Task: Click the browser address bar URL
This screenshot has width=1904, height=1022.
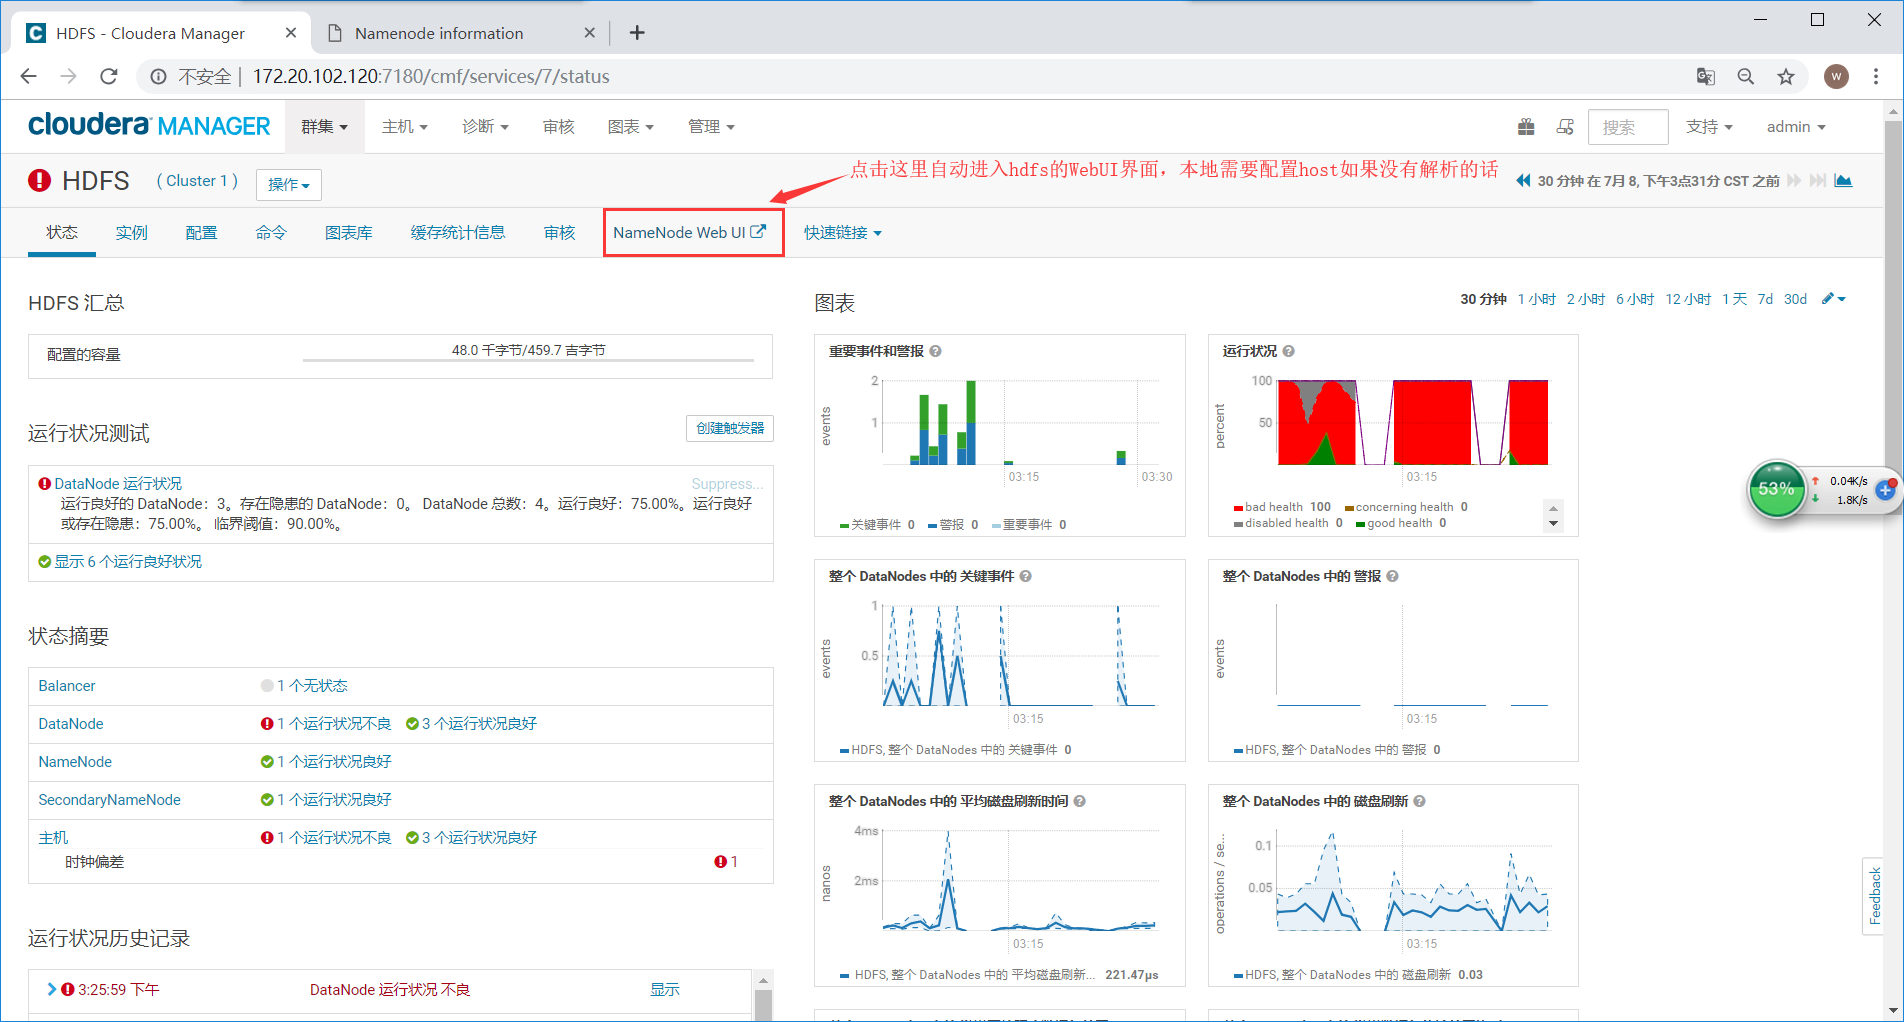Action: (x=431, y=76)
